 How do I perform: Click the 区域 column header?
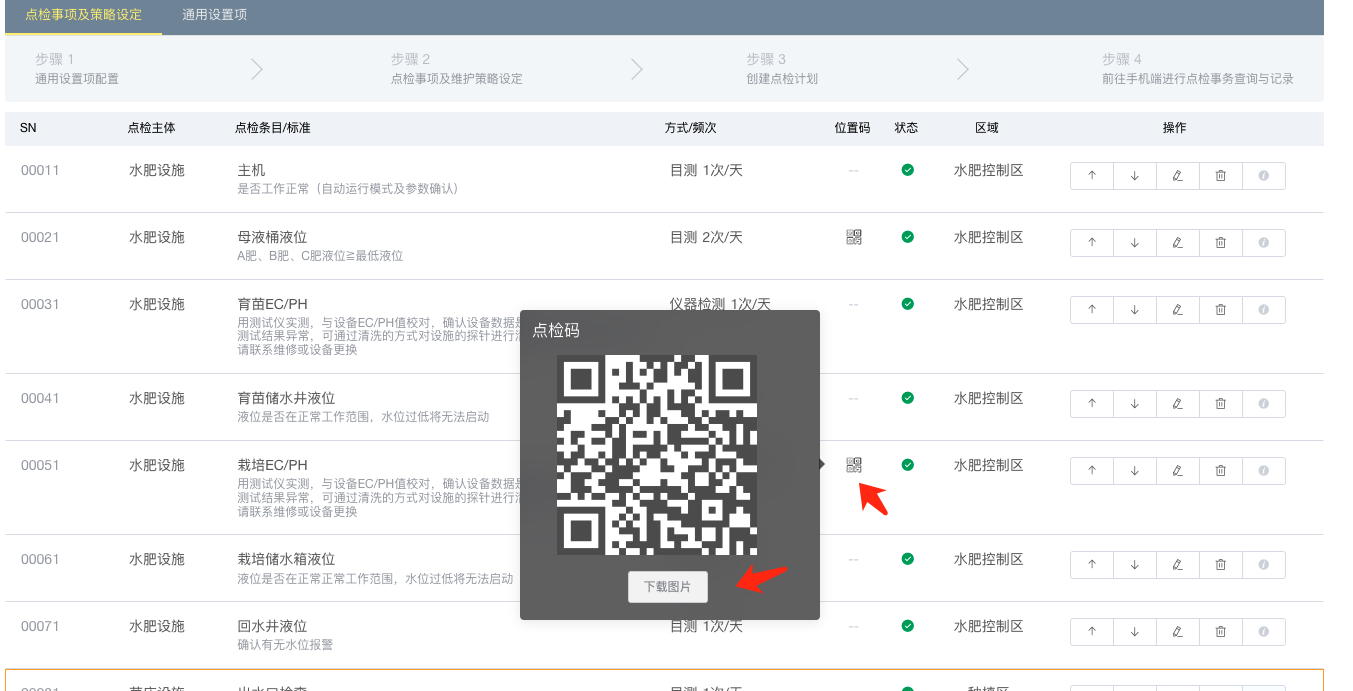(x=987, y=128)
